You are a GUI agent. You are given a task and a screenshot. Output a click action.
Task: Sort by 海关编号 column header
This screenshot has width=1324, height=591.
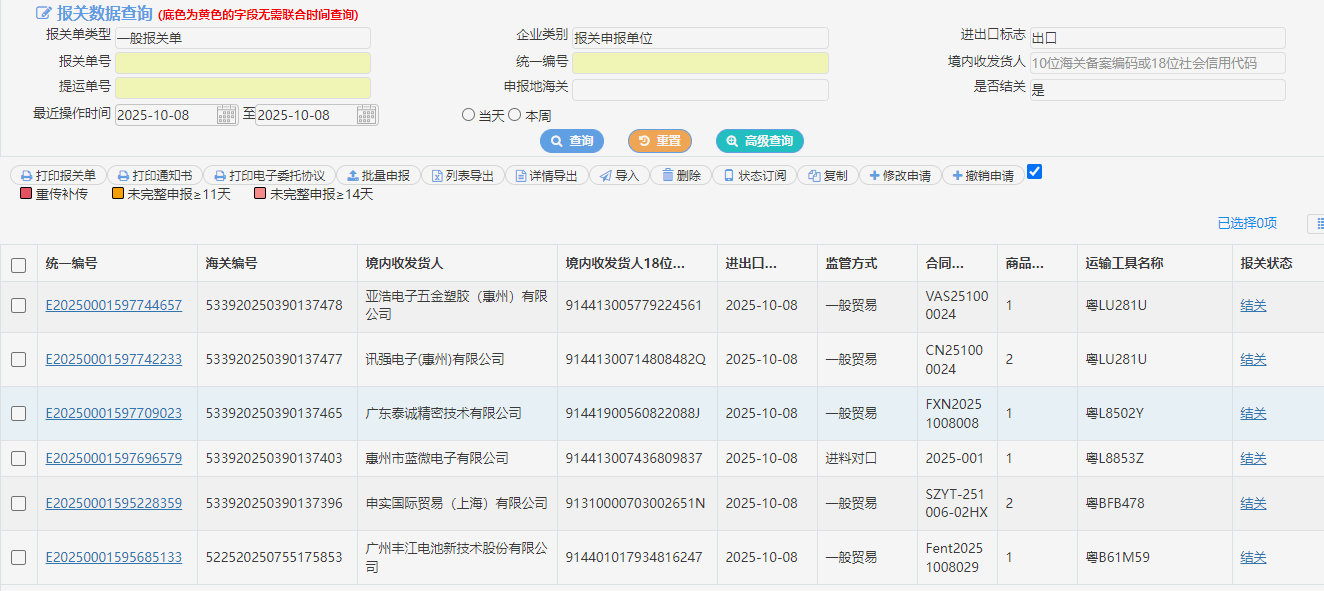231,264
